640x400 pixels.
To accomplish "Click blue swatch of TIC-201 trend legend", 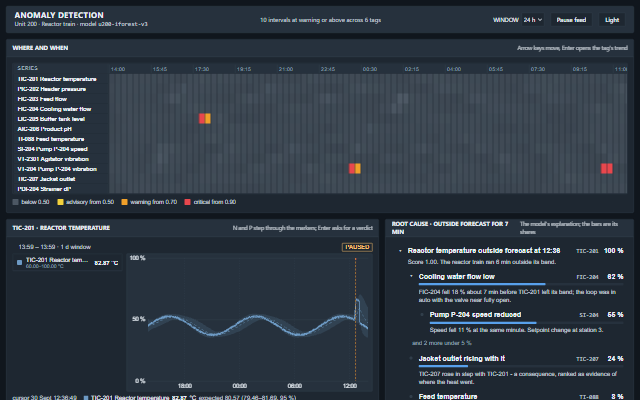I will [x=19, y=262].
